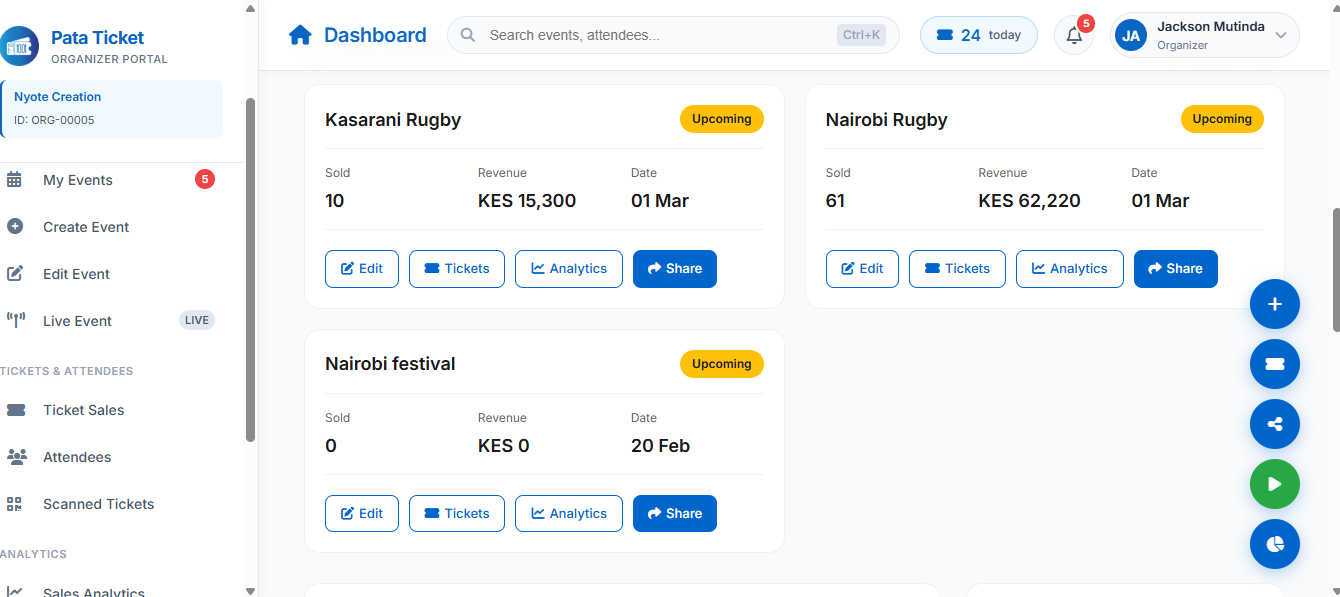Screen dimensions: 1340x597
Task: Share the Nairobi festival event
Action: pos(674,513)
